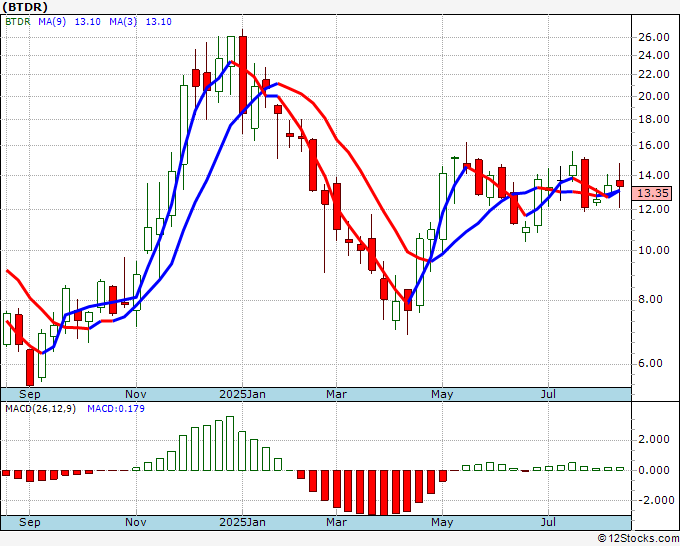The height and width of the screenshot is (546, 680).
Task: Click the 12.00 price axis label
Action: (x=654, y=209)
